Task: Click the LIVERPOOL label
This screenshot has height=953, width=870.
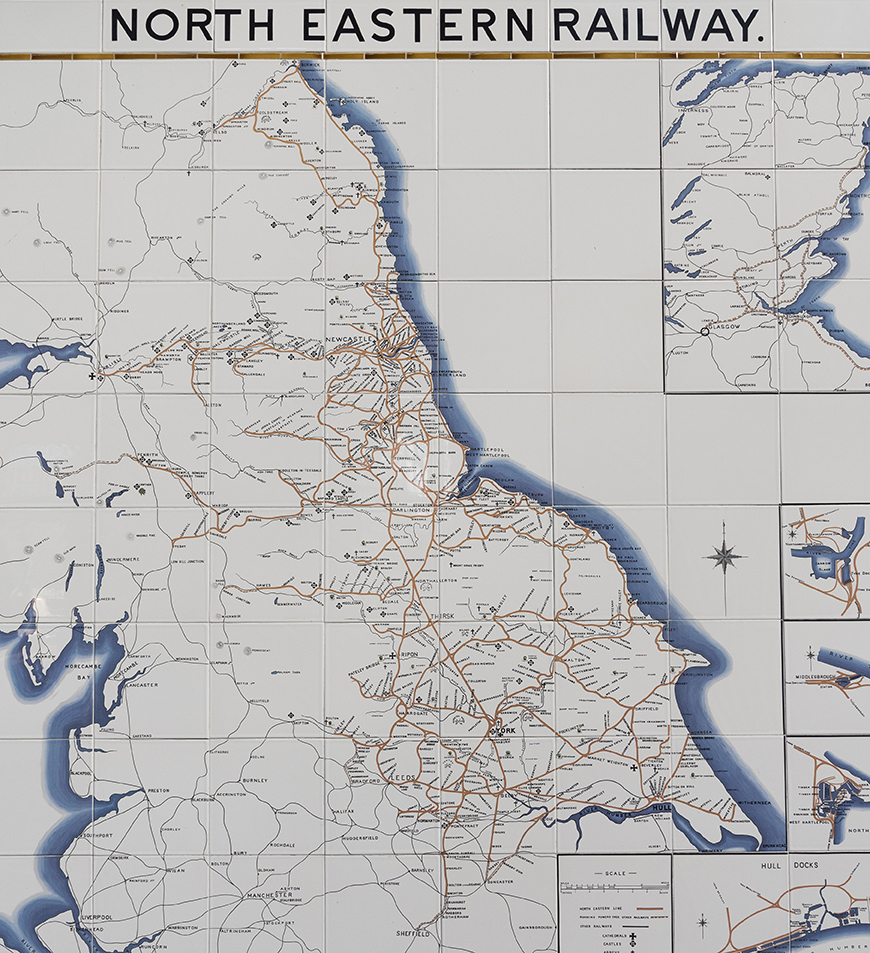Action: 95,917
